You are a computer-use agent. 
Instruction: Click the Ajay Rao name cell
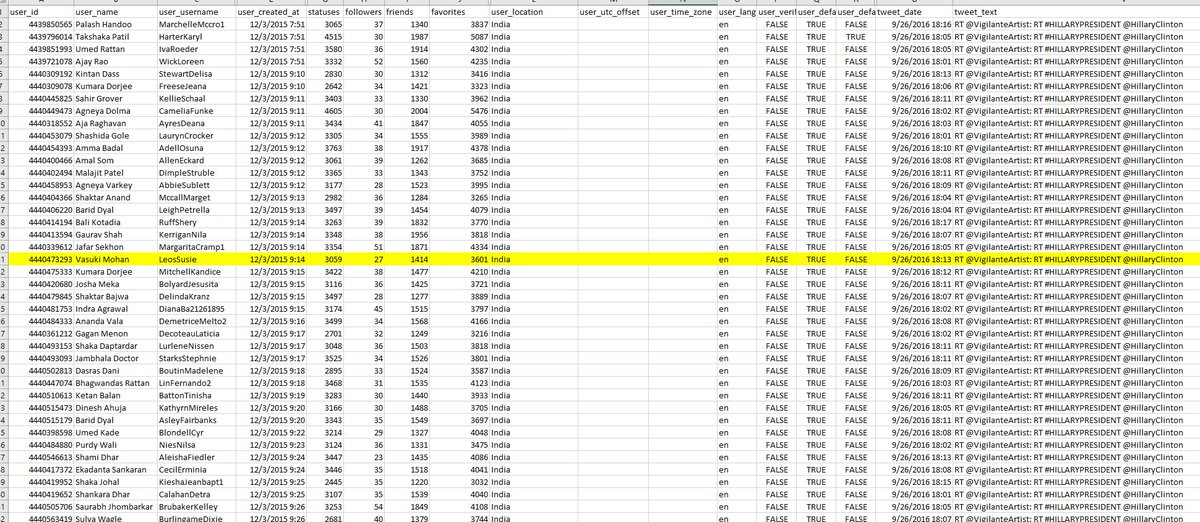(115, 59)
